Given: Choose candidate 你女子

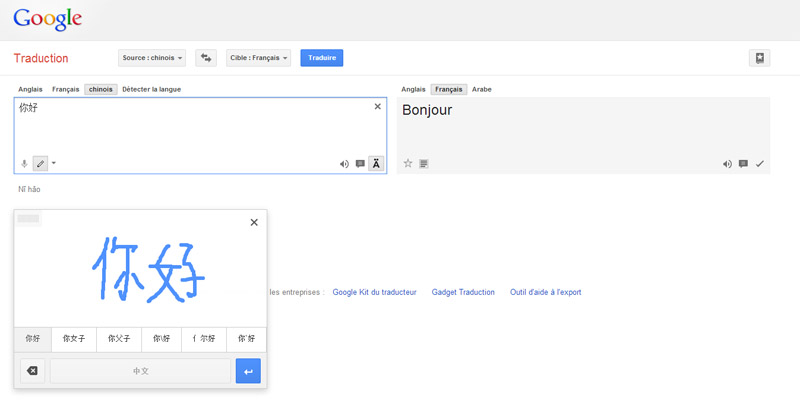Looking at the screenshot, I should (74, 339).
